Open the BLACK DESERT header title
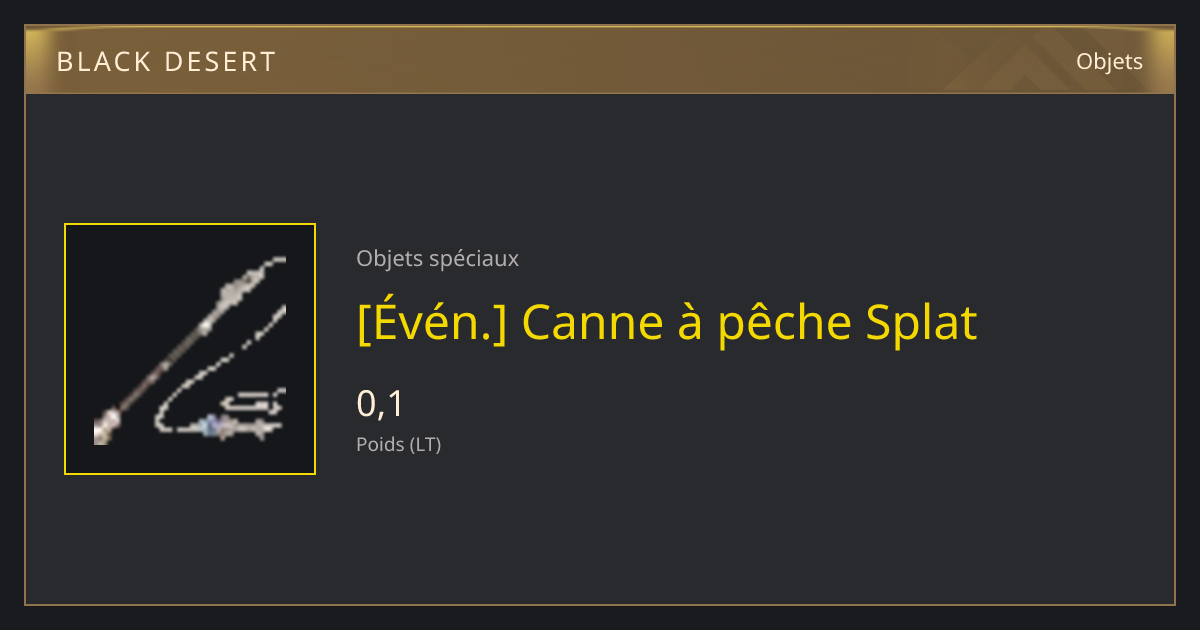 166,62
